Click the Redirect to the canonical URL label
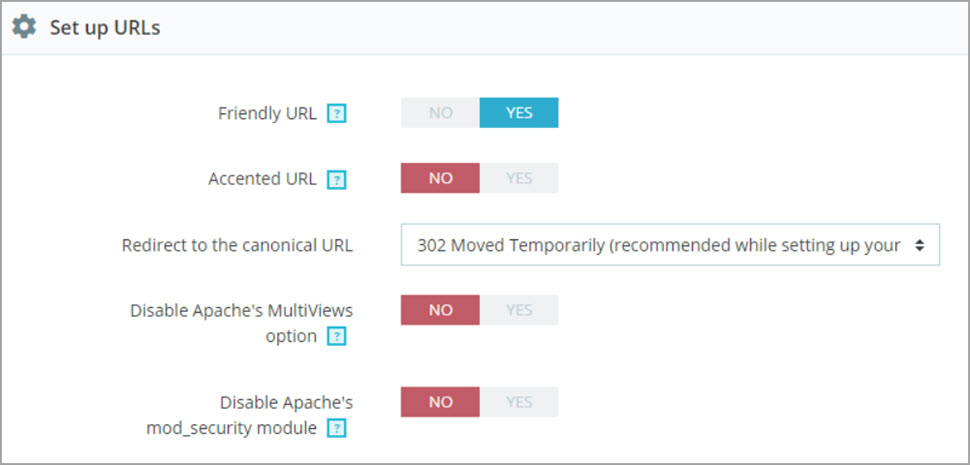 point(237,245)
